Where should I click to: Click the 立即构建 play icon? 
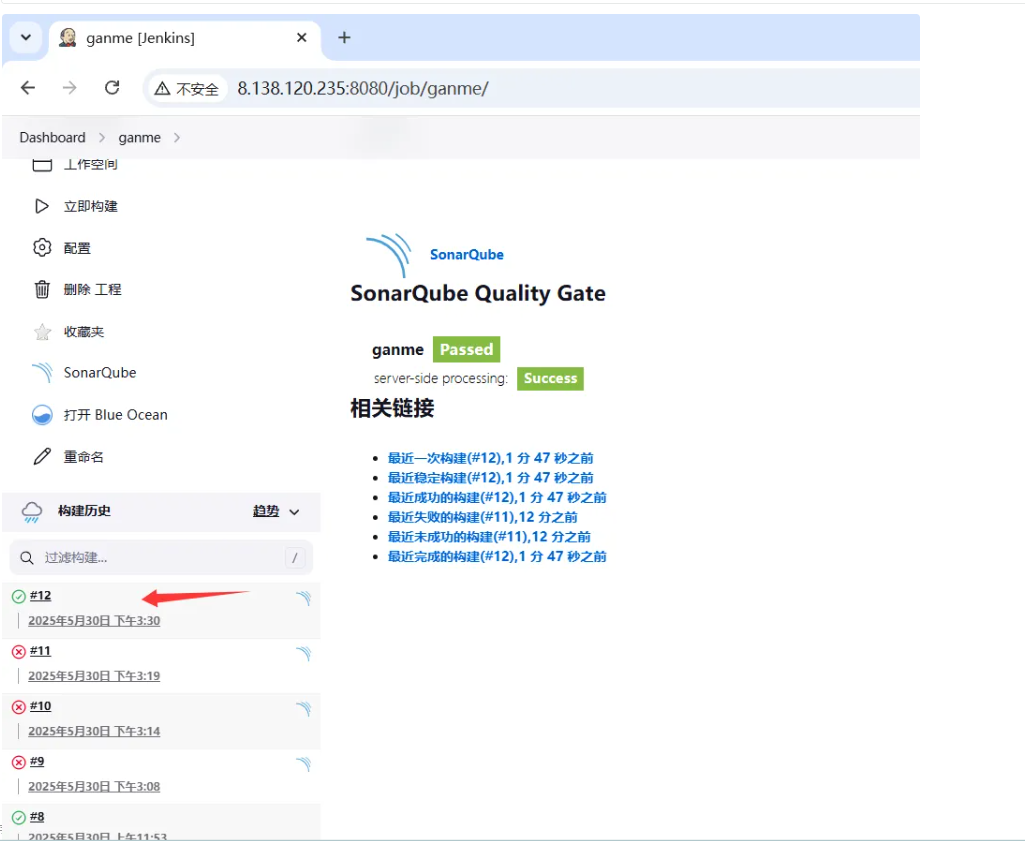(42, 206)
